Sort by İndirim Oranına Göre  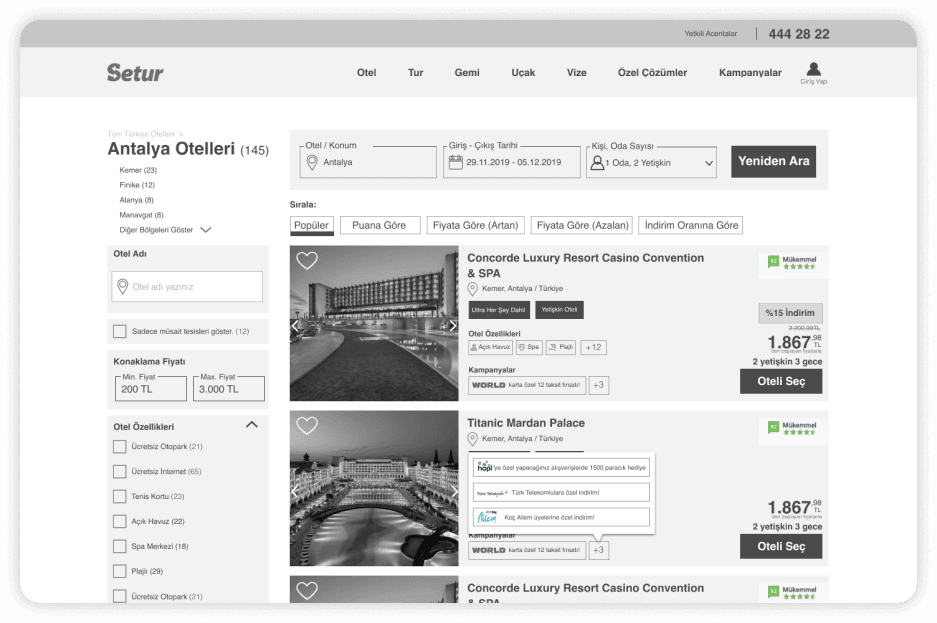pyautogui.click(x=691, y=225)
